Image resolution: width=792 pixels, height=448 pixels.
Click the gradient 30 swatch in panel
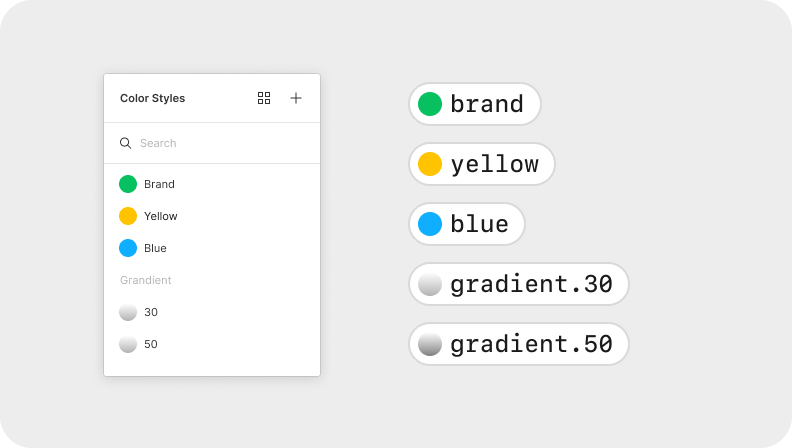click(128, 312)
